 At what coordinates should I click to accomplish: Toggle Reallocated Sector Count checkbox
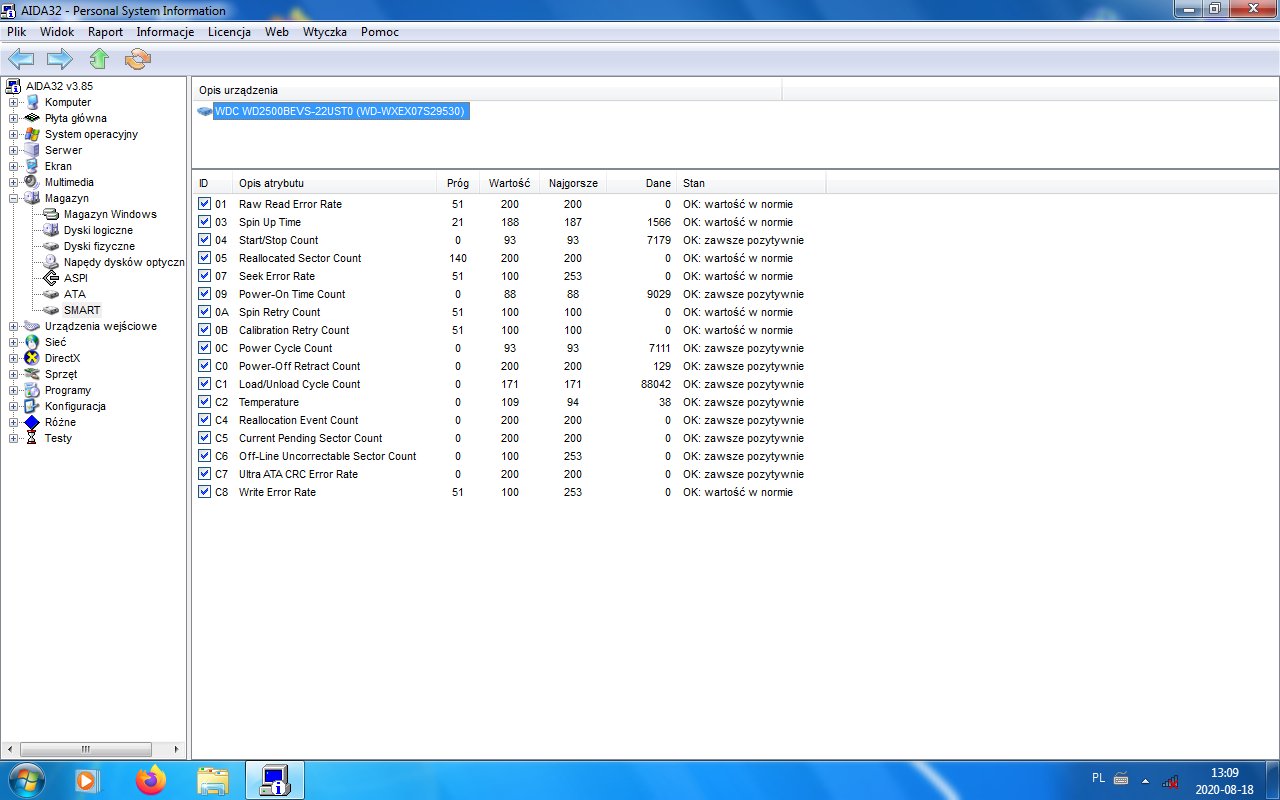coord(204,258)
